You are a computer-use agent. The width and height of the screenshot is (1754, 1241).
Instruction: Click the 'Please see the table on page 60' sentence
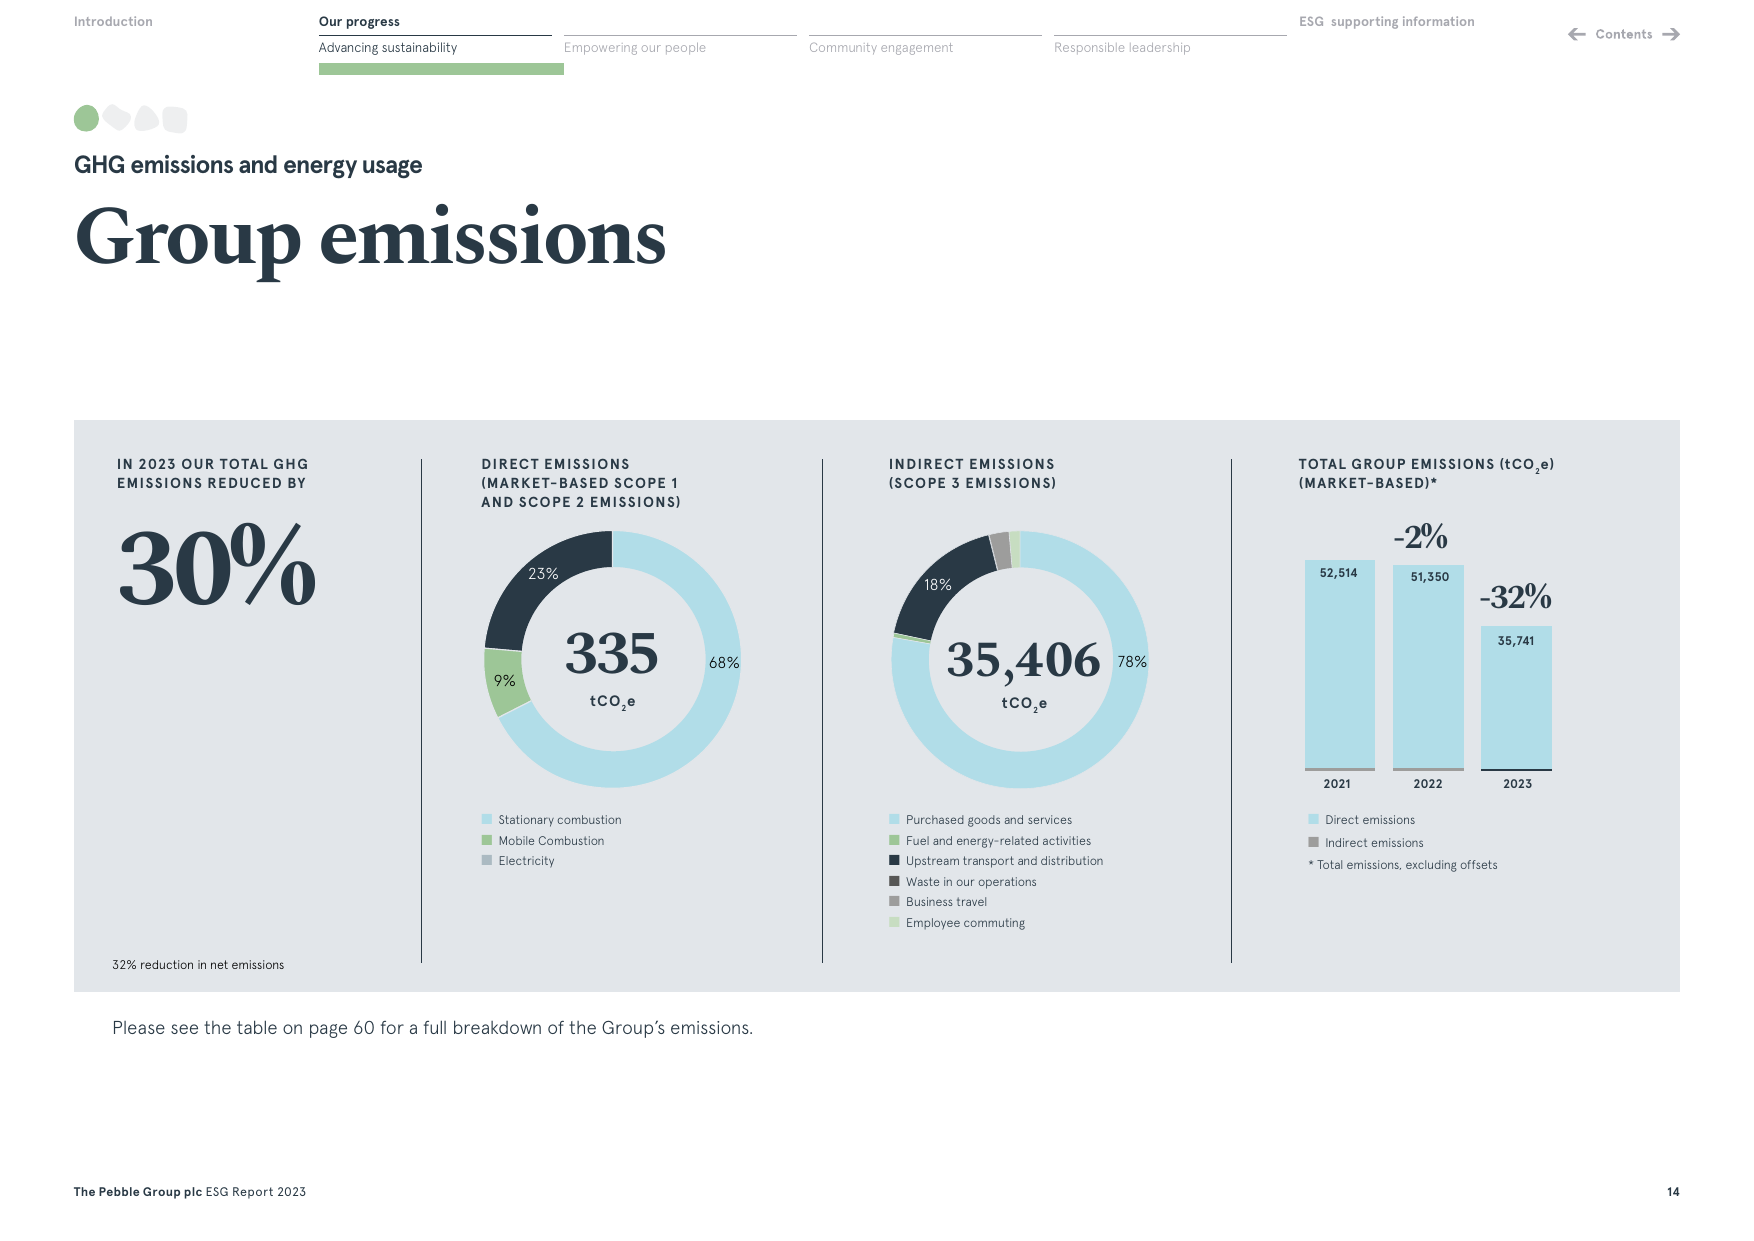(x=432, y=1028)
